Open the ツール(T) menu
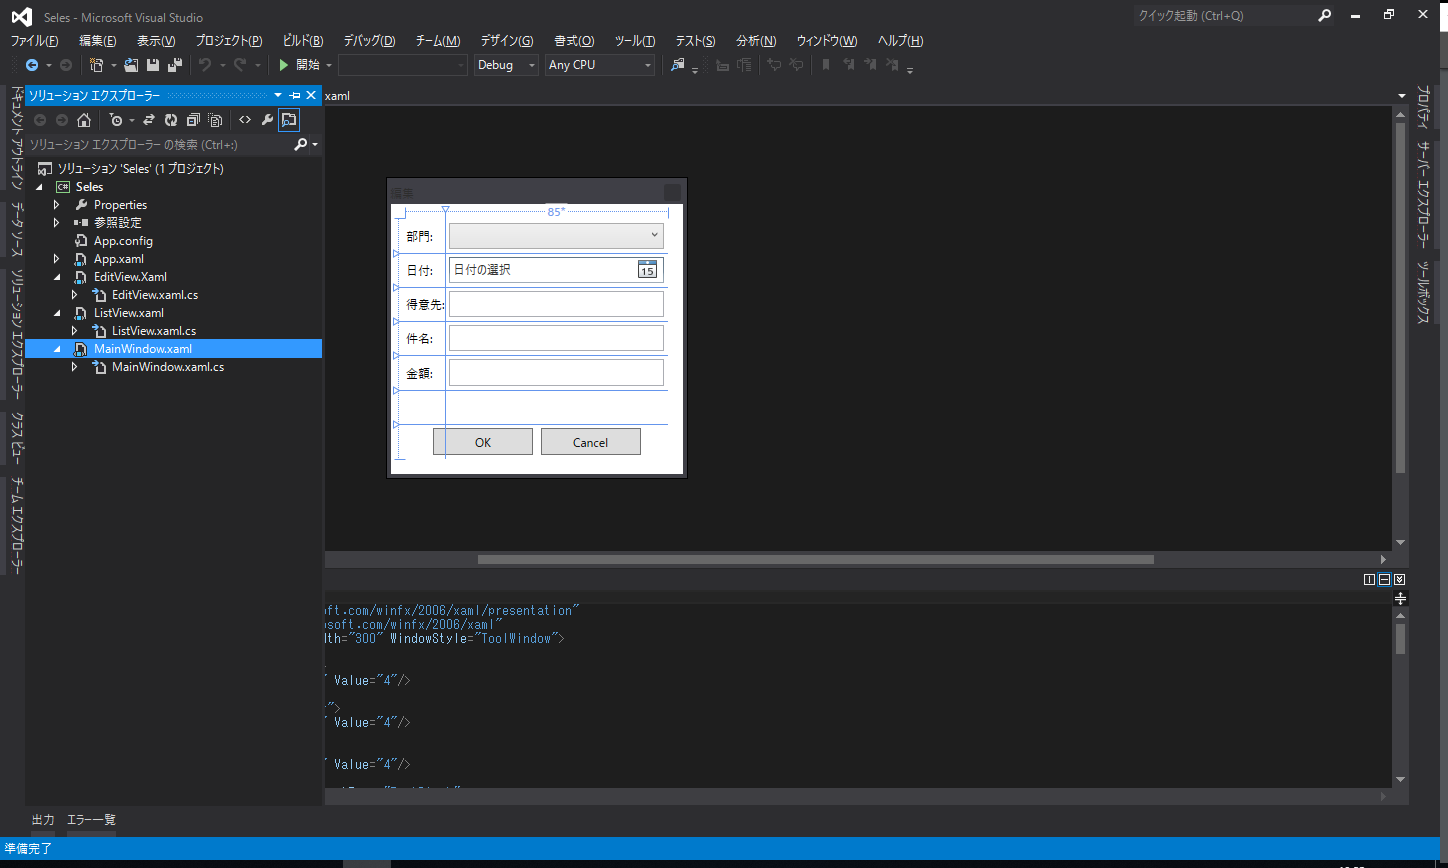1448x868 pixels. (635, 41)
